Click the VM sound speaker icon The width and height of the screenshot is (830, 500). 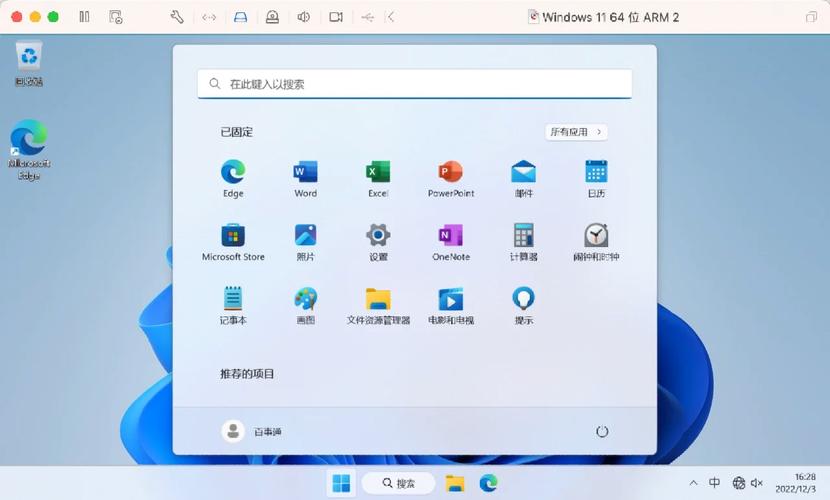click(x=304, y=17)
